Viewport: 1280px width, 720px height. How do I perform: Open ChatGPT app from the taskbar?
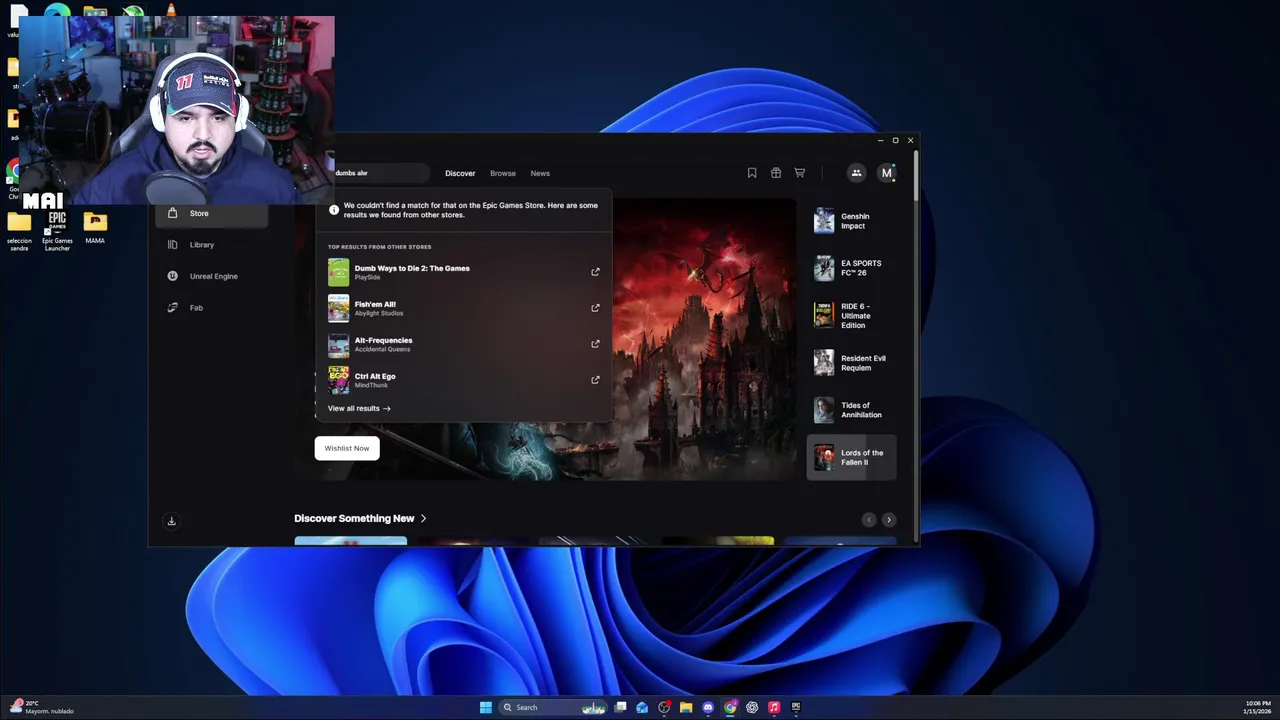(752, 707)
